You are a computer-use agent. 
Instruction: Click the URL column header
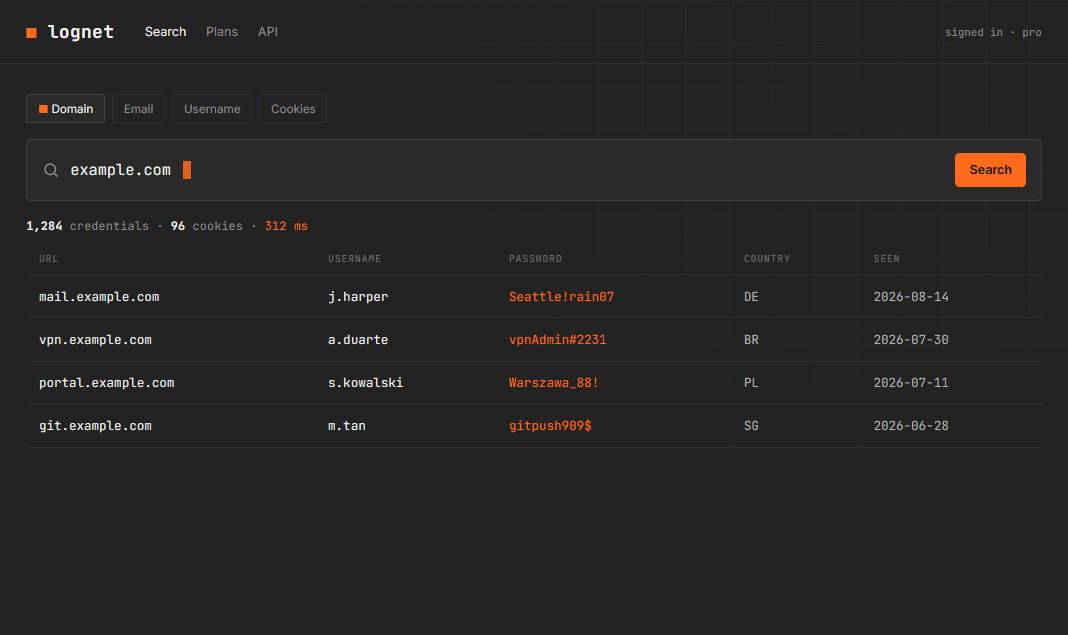[x=48, y=259]
